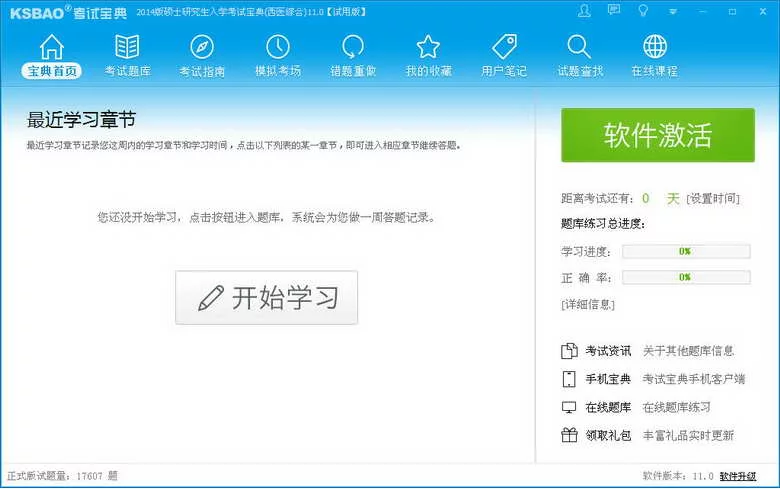Image resolution: width=780 pixels, height=489 pixels.
Task: Maximize the window
Action: point(732,11)
